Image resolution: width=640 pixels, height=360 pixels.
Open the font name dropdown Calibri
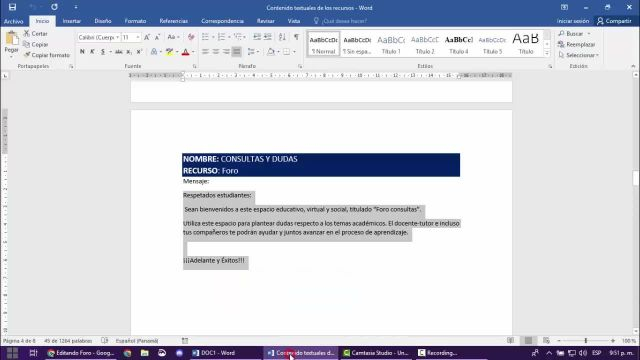(x=98, y=37)
